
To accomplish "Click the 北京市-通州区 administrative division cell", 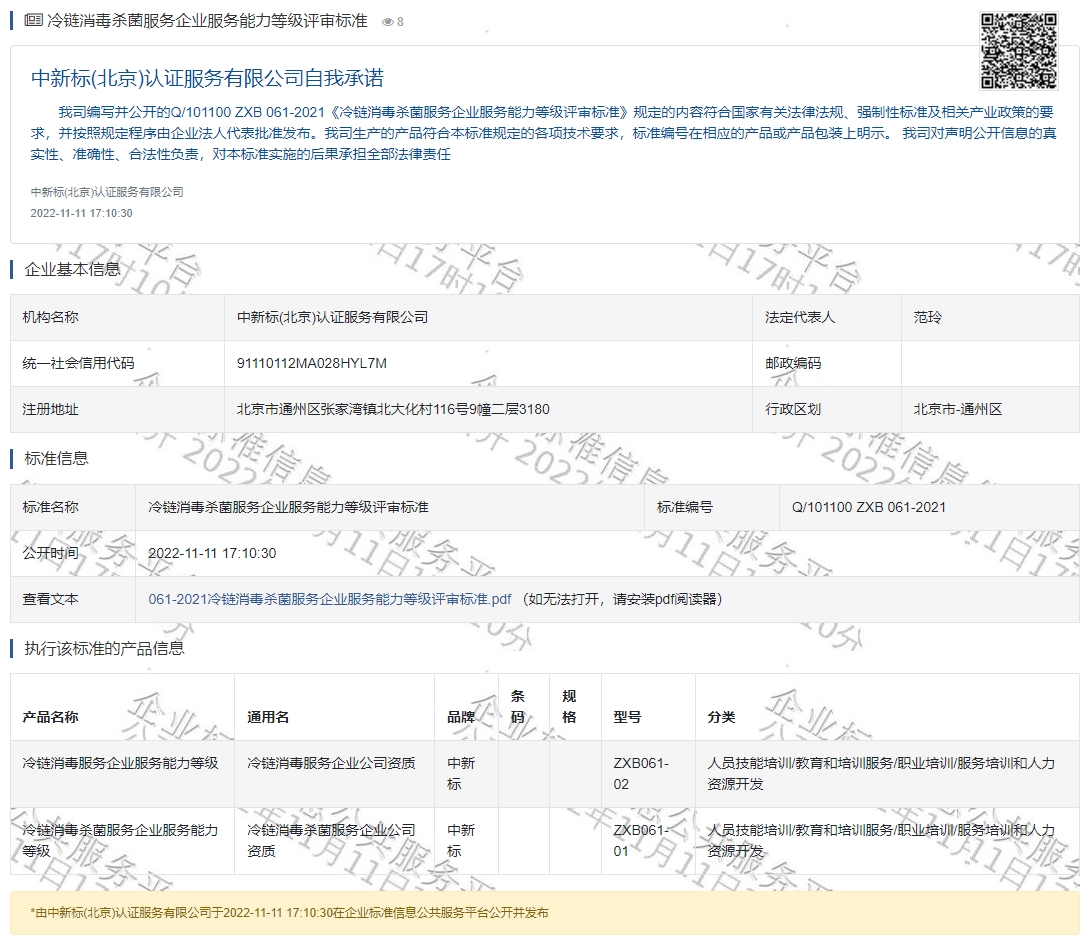I will point(957,409).
